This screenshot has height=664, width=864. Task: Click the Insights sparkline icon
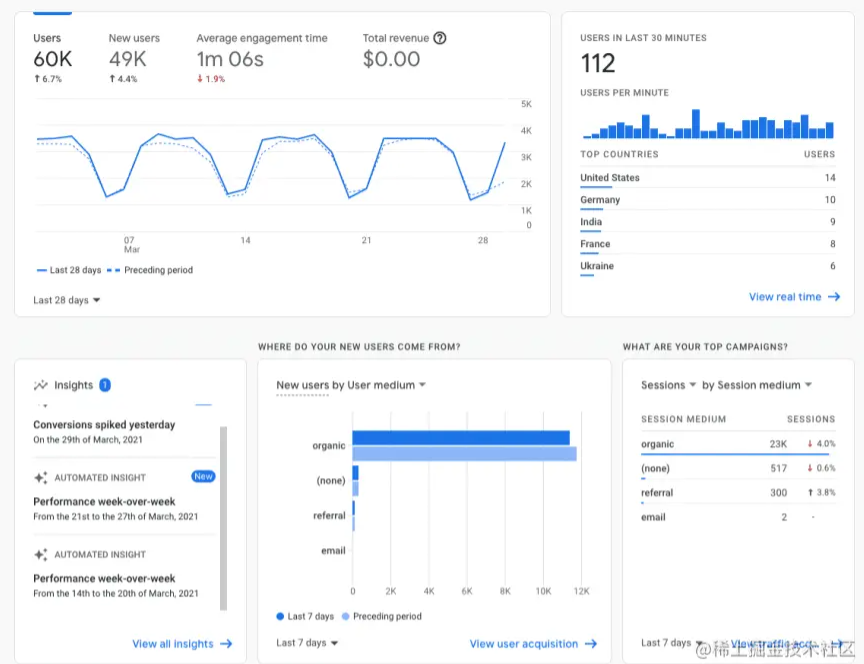[x=41, y=385]
